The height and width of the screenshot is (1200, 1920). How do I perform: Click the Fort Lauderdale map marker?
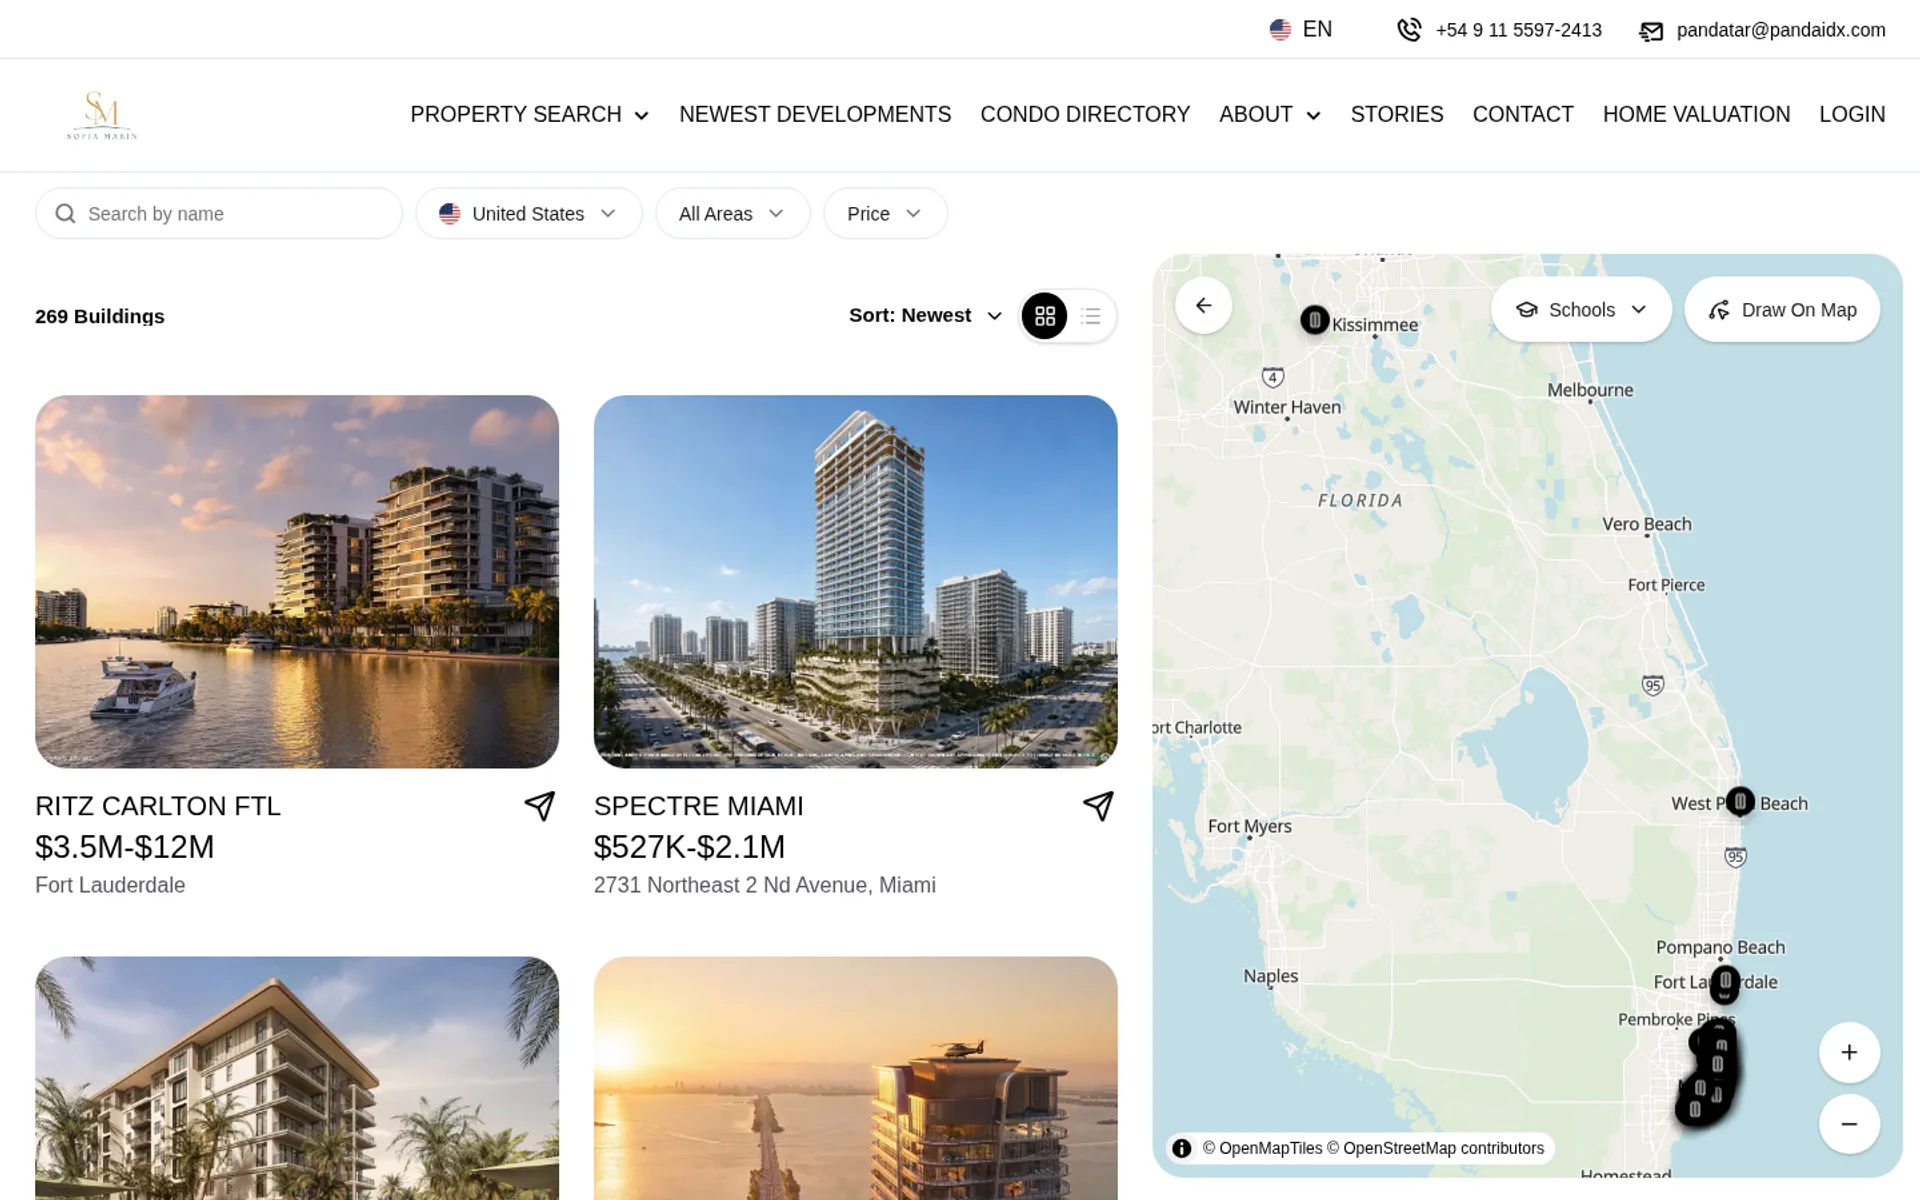(1725, 984)
